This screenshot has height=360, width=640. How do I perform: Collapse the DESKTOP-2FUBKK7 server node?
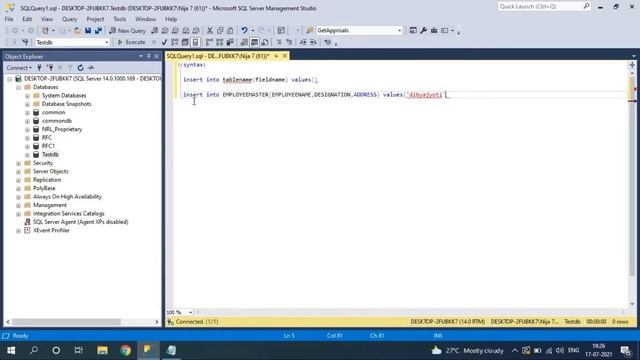tap(9, 79)
